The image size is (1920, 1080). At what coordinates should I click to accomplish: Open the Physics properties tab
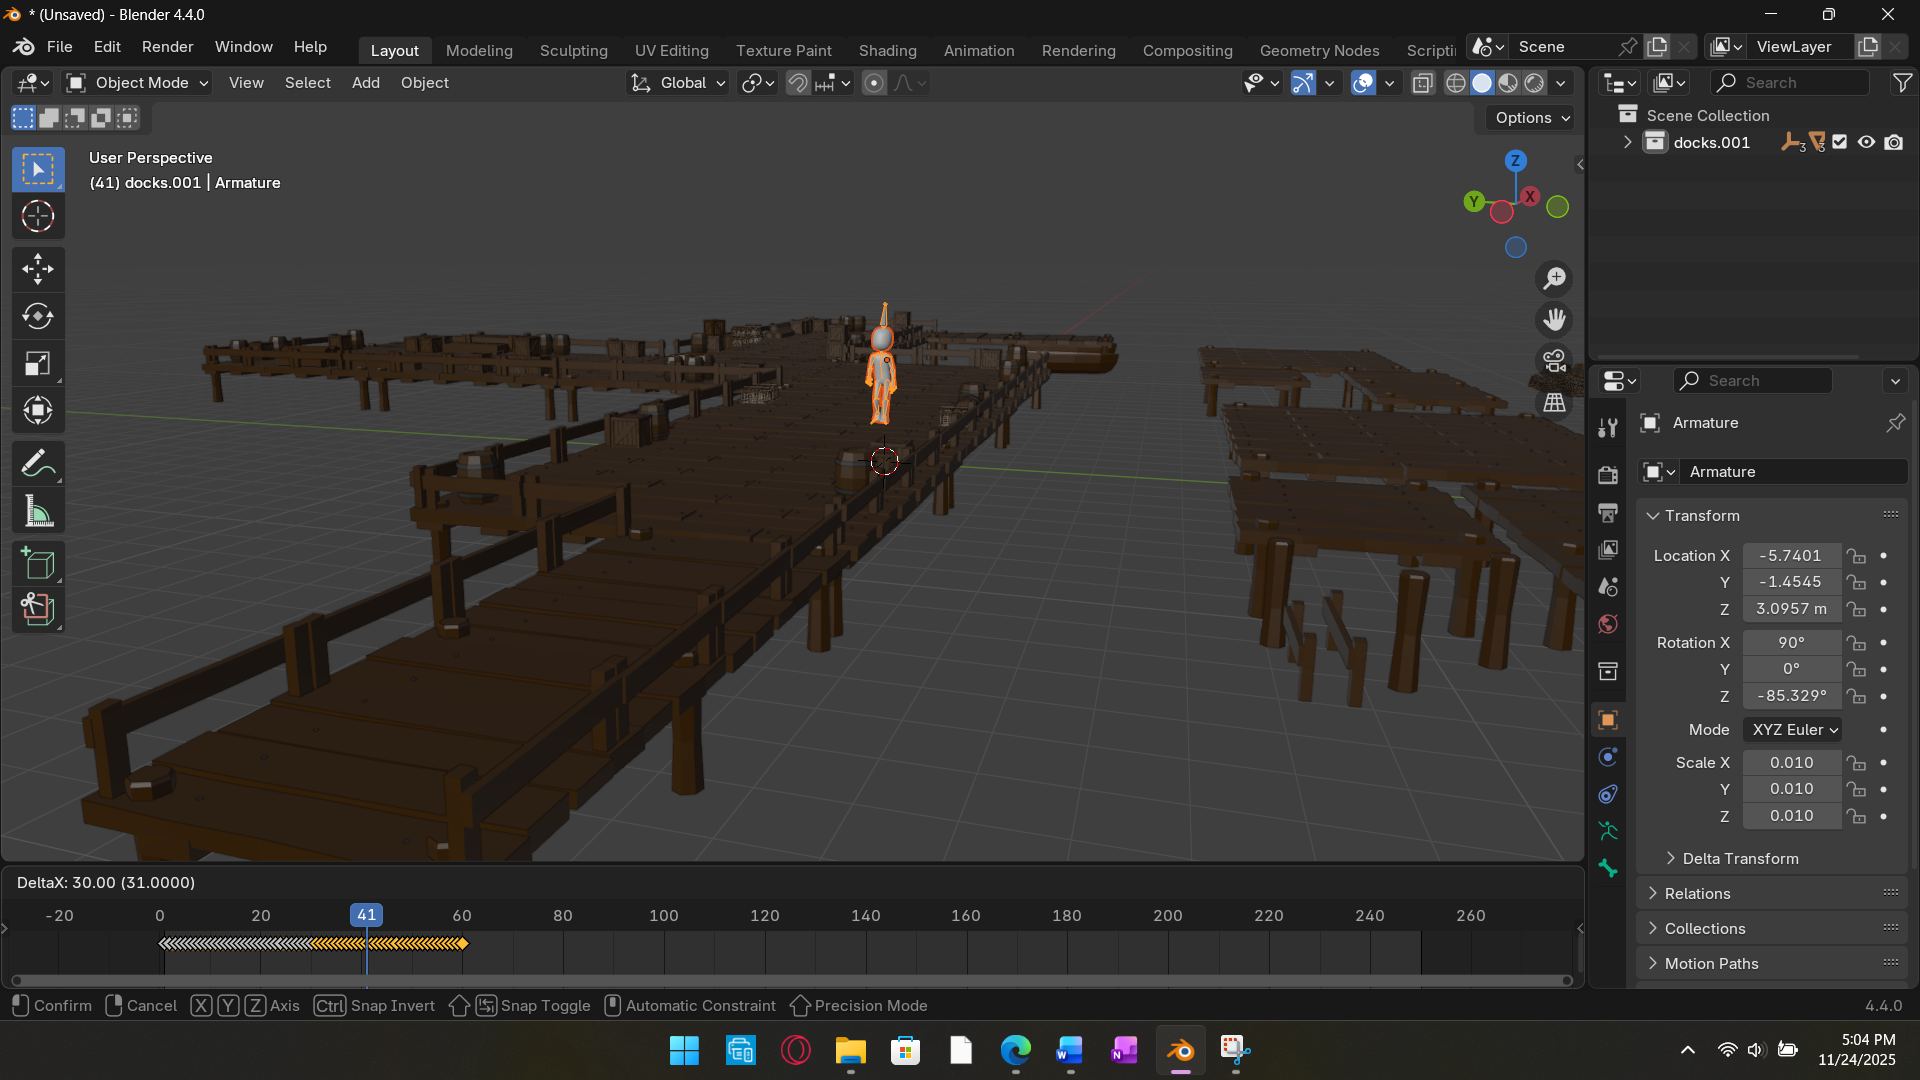coord(1608,757)
